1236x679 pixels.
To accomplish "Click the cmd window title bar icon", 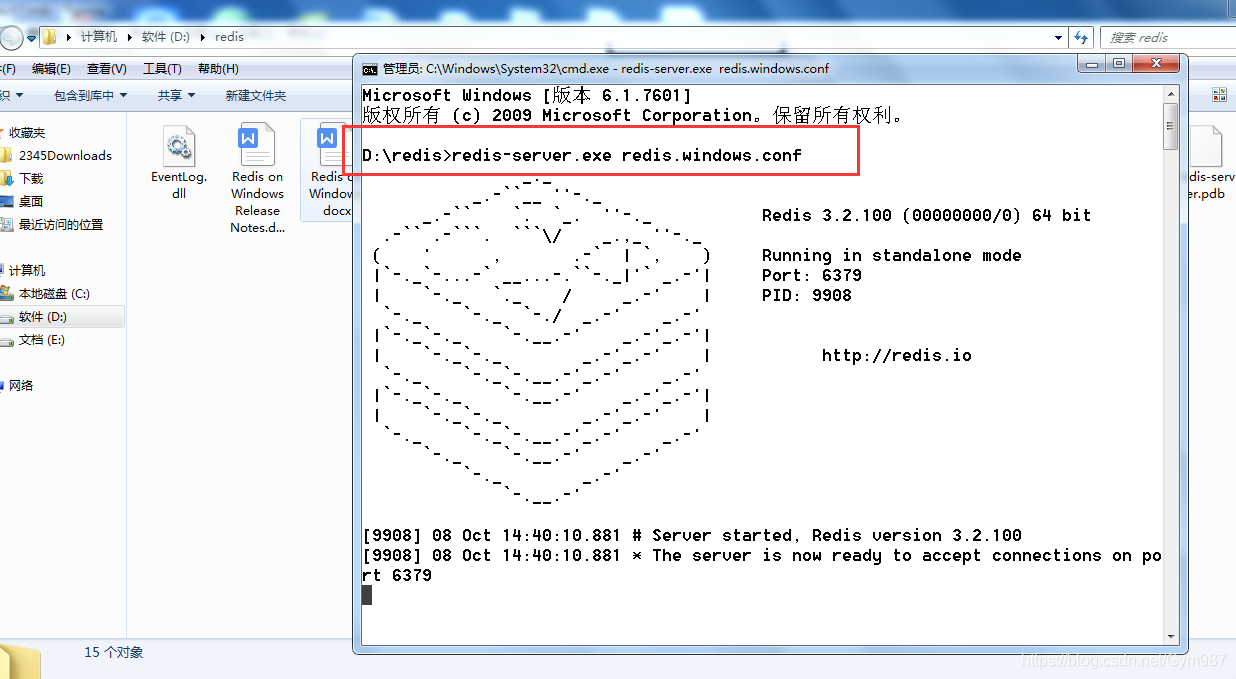I will tap(370, 69).
